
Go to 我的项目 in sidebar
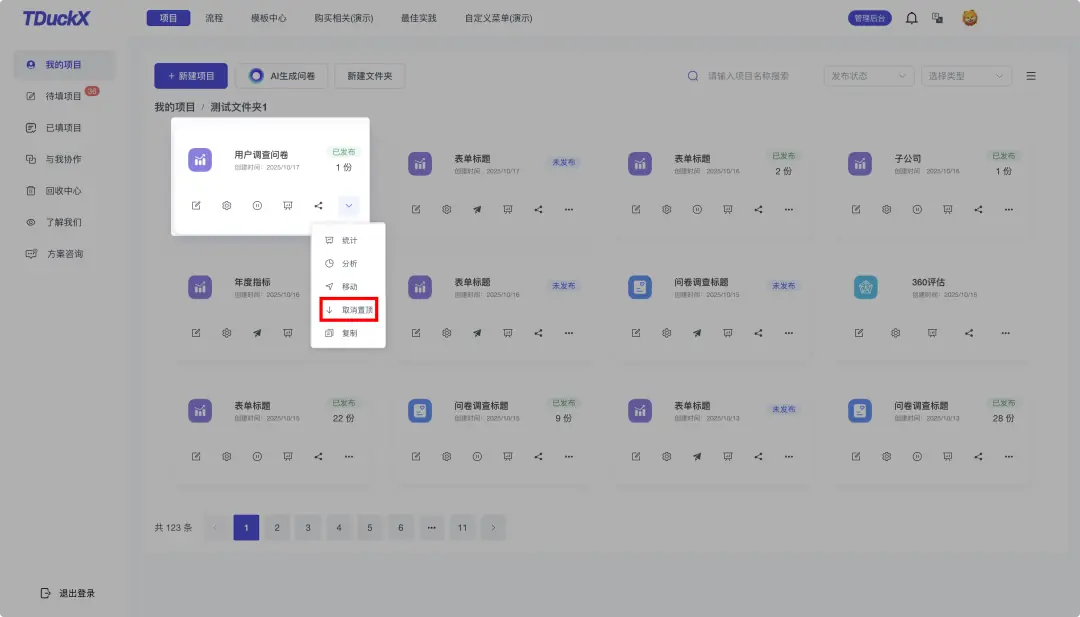pyautogui.click(x=64, y=65)
